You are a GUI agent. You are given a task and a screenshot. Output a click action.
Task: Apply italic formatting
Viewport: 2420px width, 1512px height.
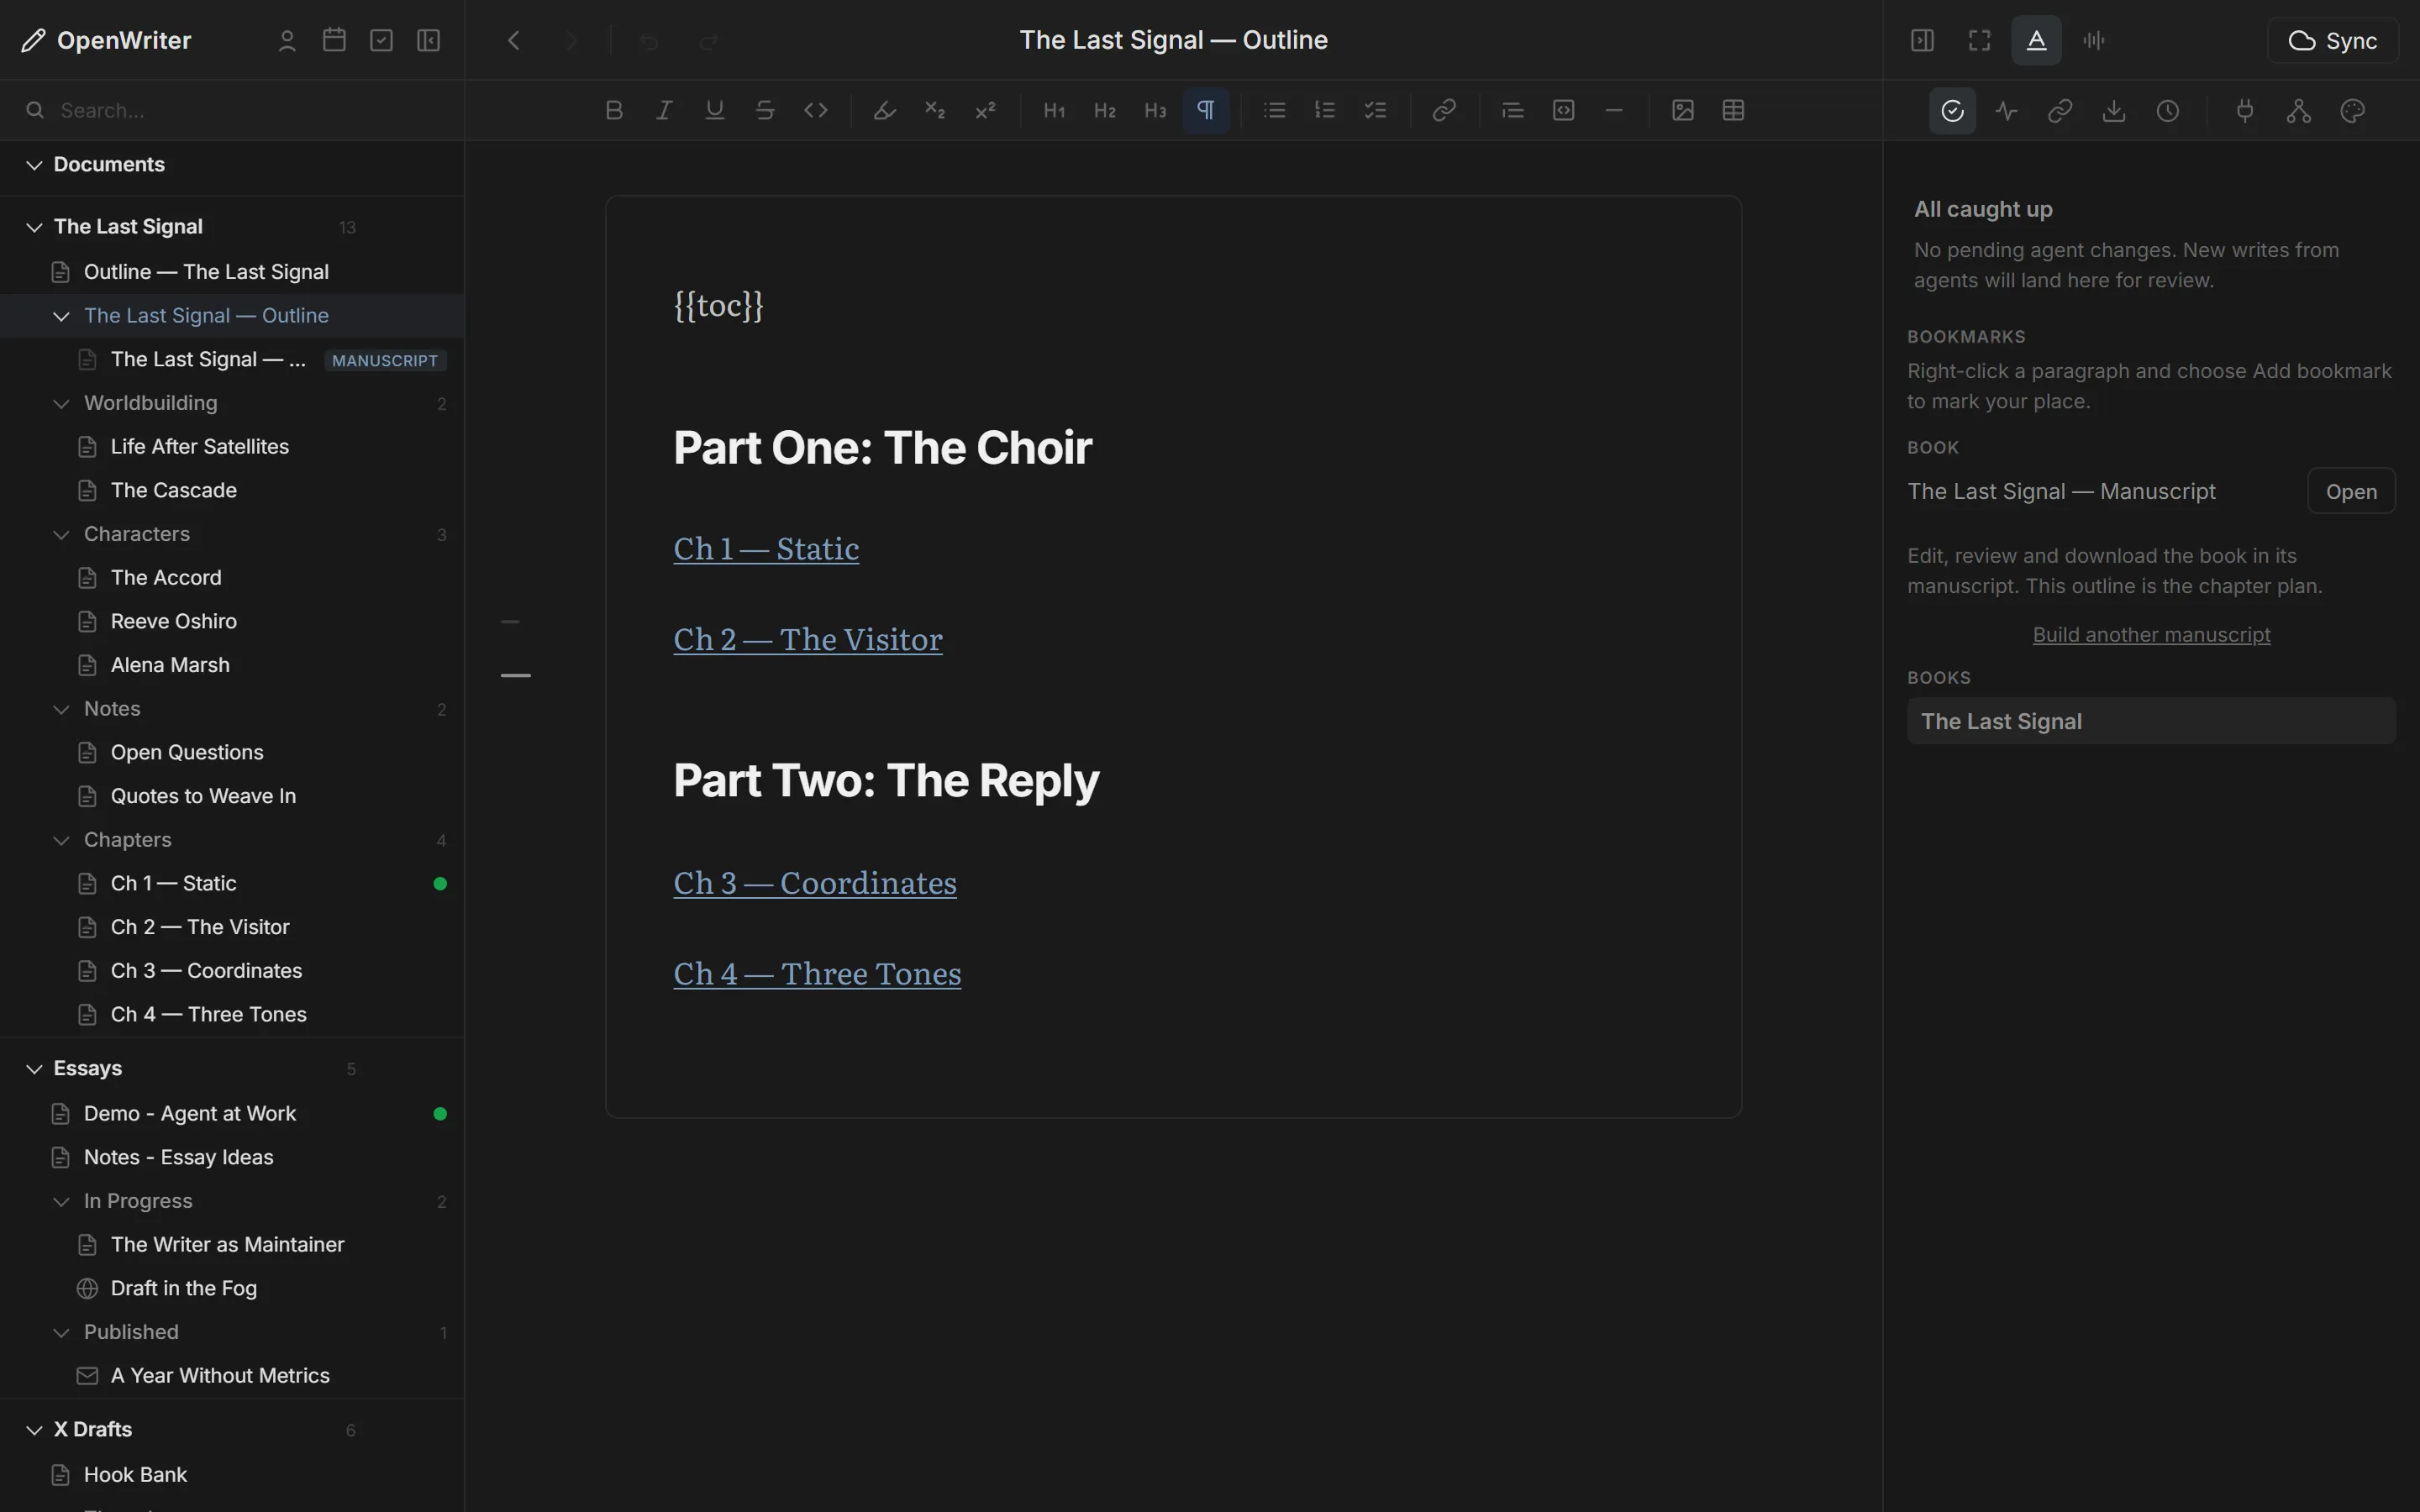[x=664, y=110]
